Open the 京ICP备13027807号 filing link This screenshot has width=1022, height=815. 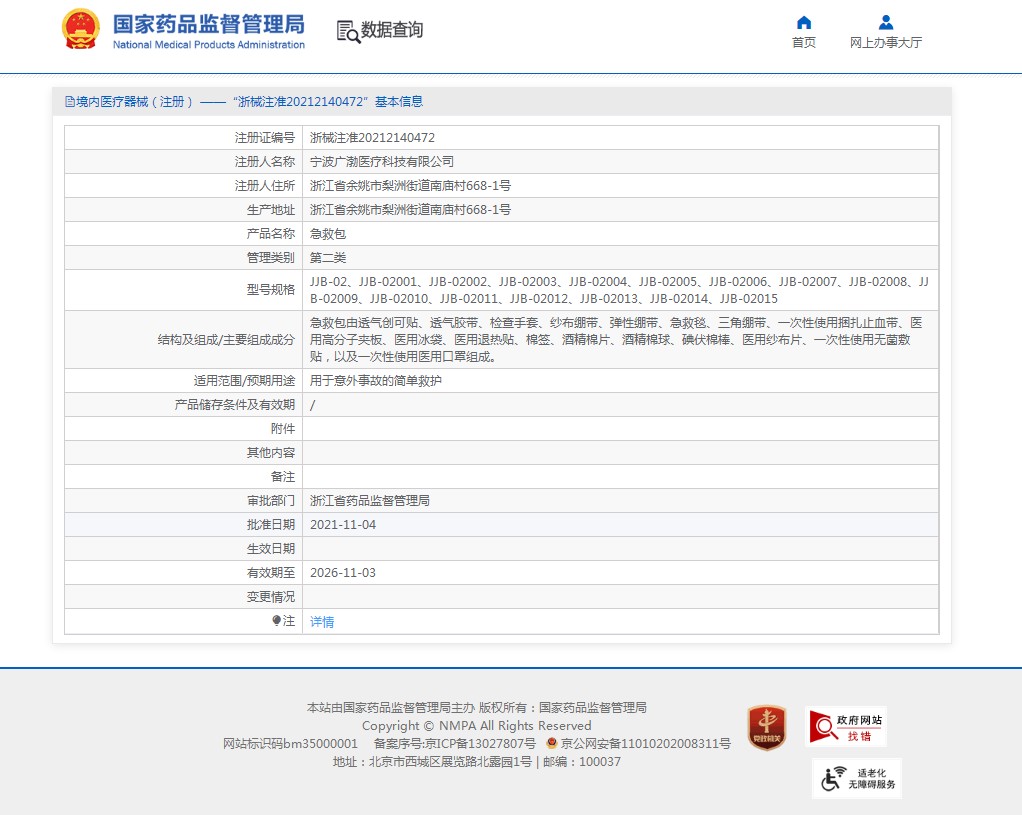[481, 744]
